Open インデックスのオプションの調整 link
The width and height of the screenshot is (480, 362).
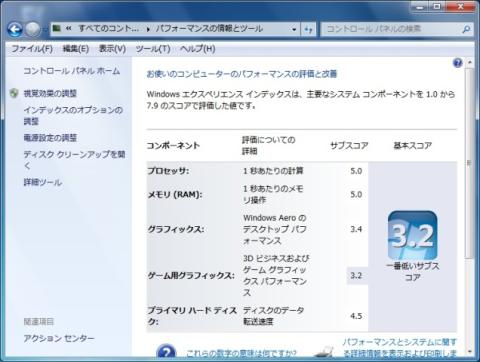pyautogui.click(x=73, y=115)
